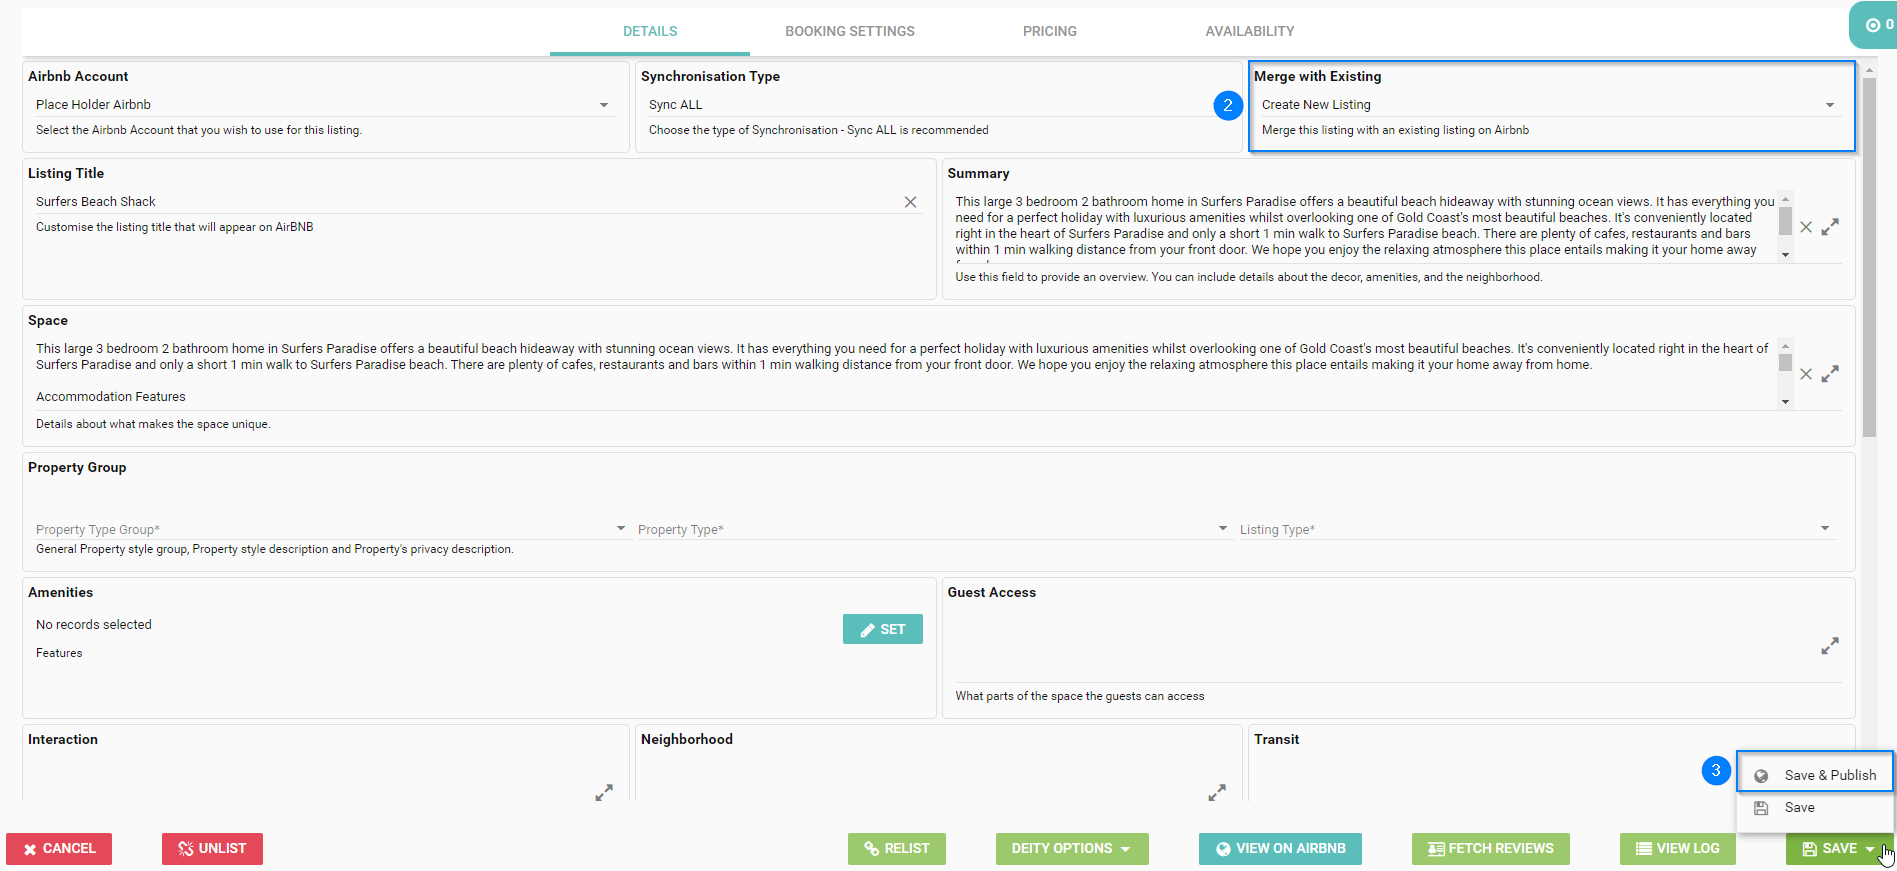Image resolution: width=1897 pixels, height=871 pixels.
Task: Open the Listing Type dropdown
Action: pos(1824,529)
